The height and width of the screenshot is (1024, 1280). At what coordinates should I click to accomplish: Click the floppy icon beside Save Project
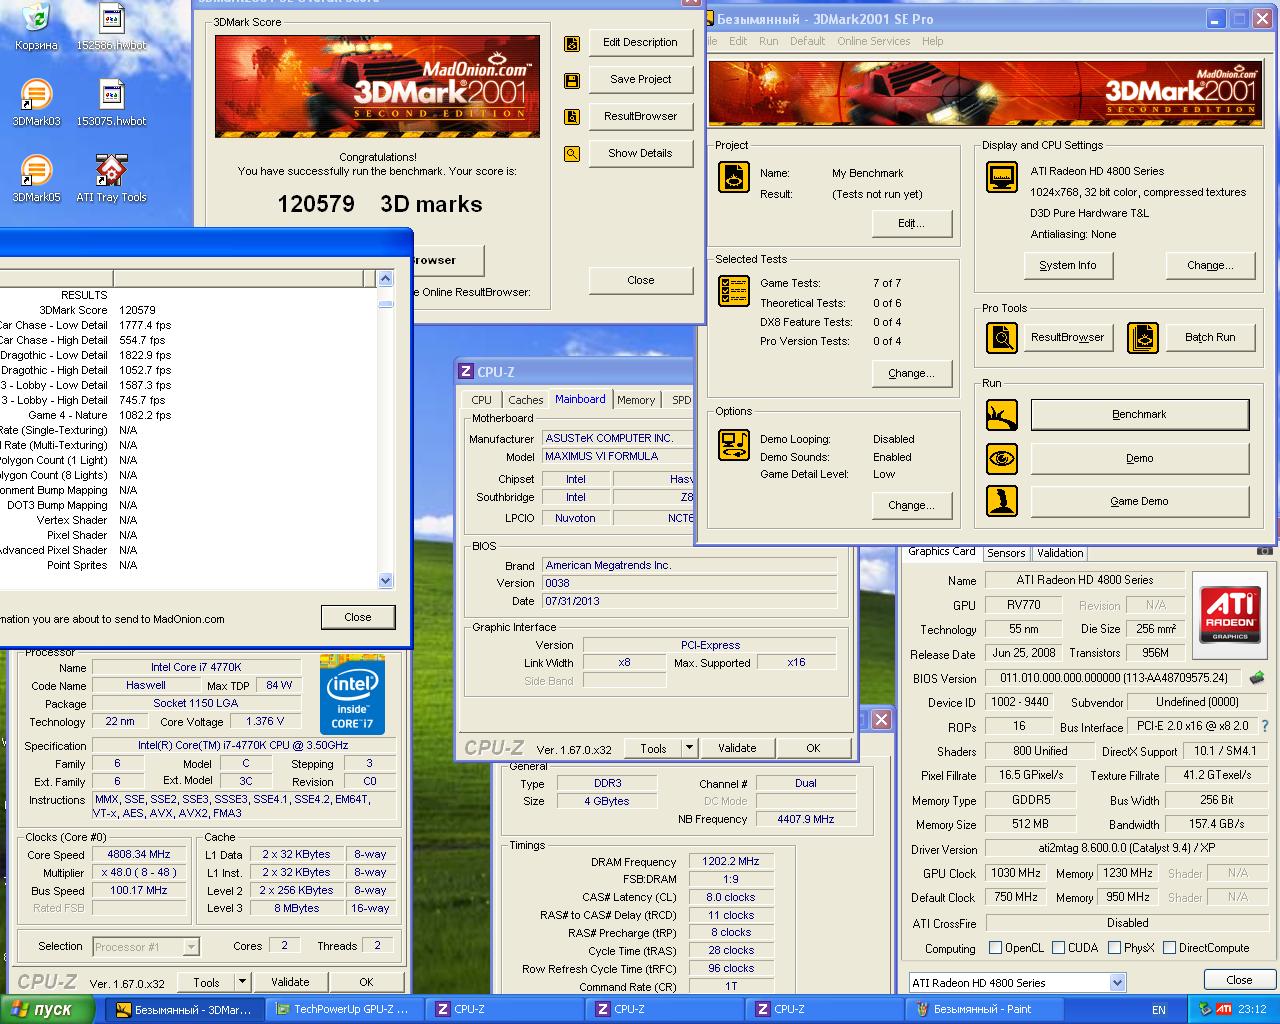[x=572, y=80]
